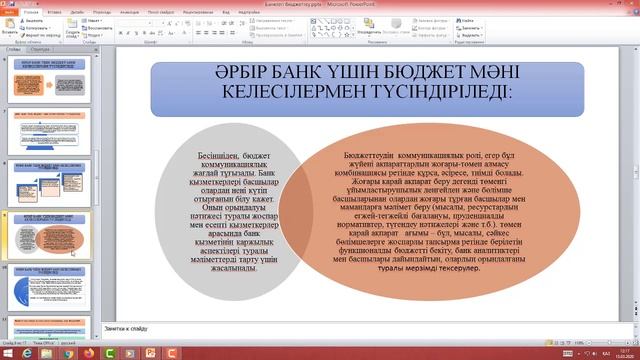Clear formatting icon in font group
This screenshot has height=360, width=640.
[187, 23]
